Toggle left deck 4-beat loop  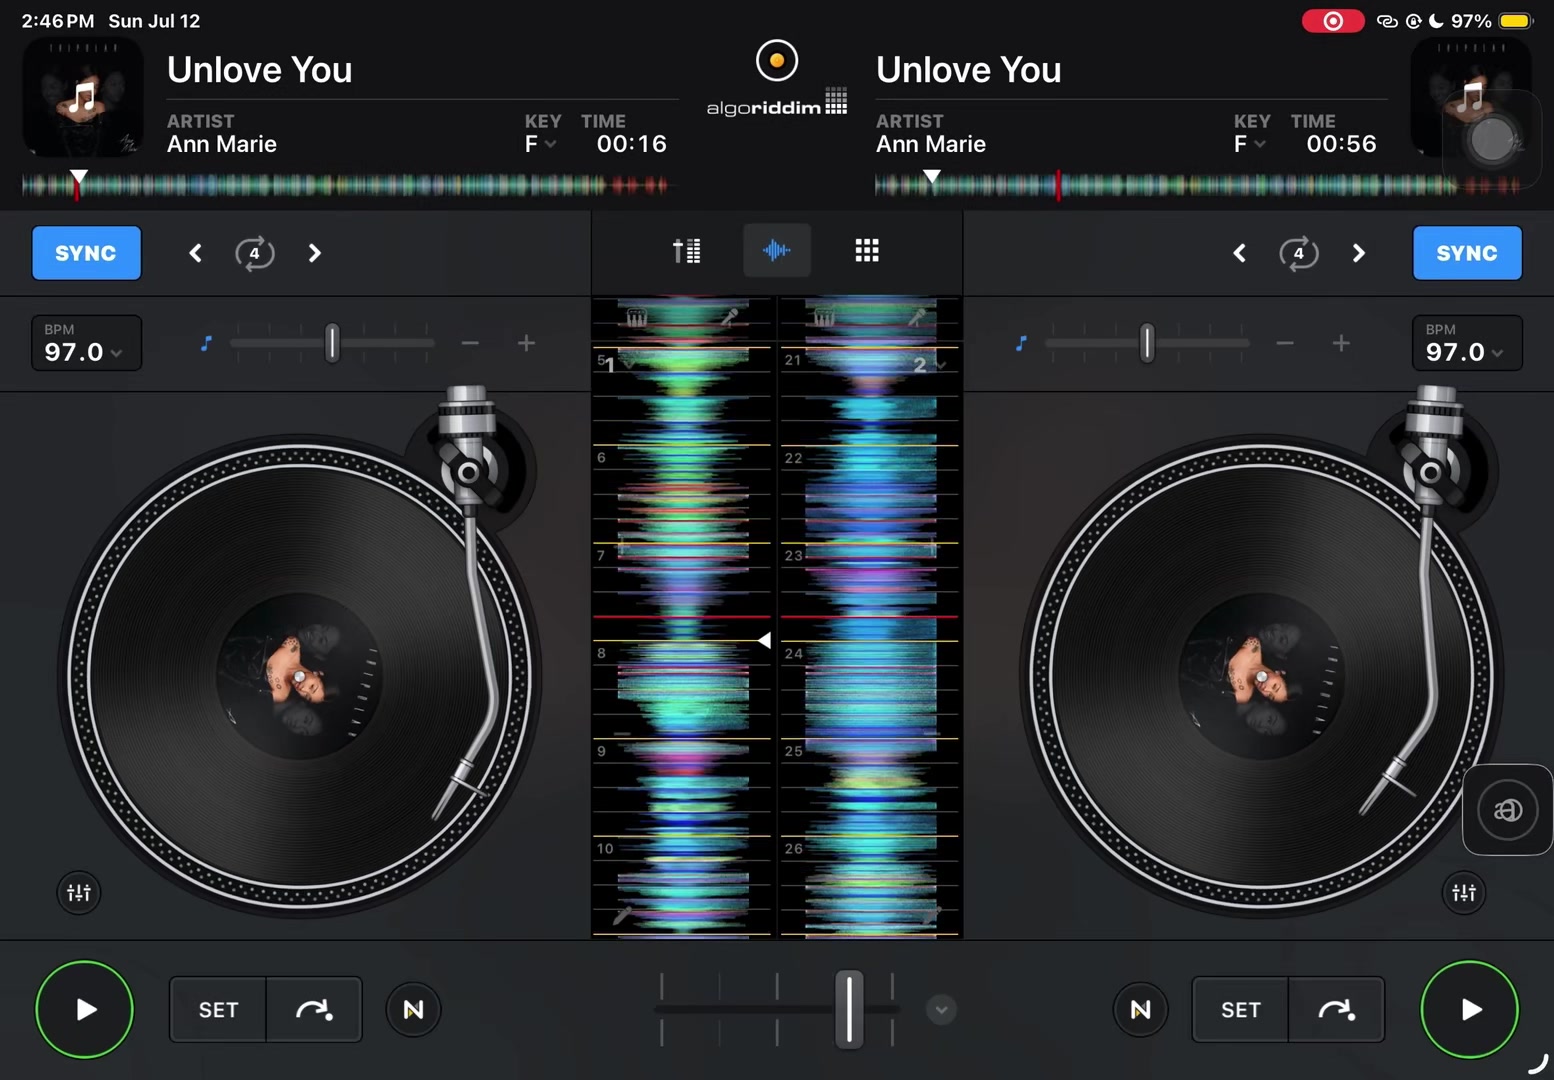coord(254,253)
